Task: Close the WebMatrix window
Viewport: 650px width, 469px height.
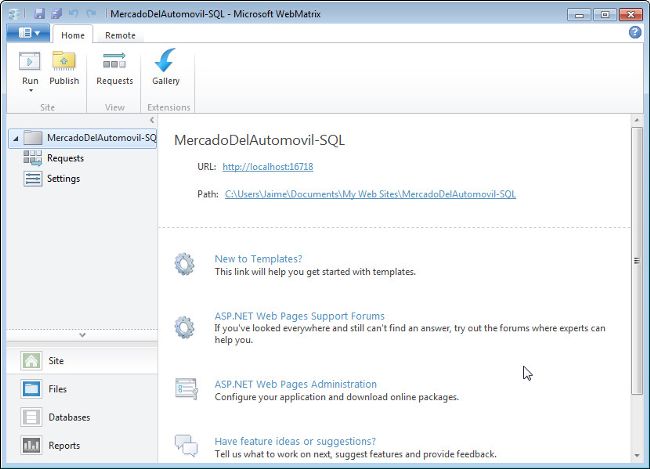Action: [x=631, y=15]
